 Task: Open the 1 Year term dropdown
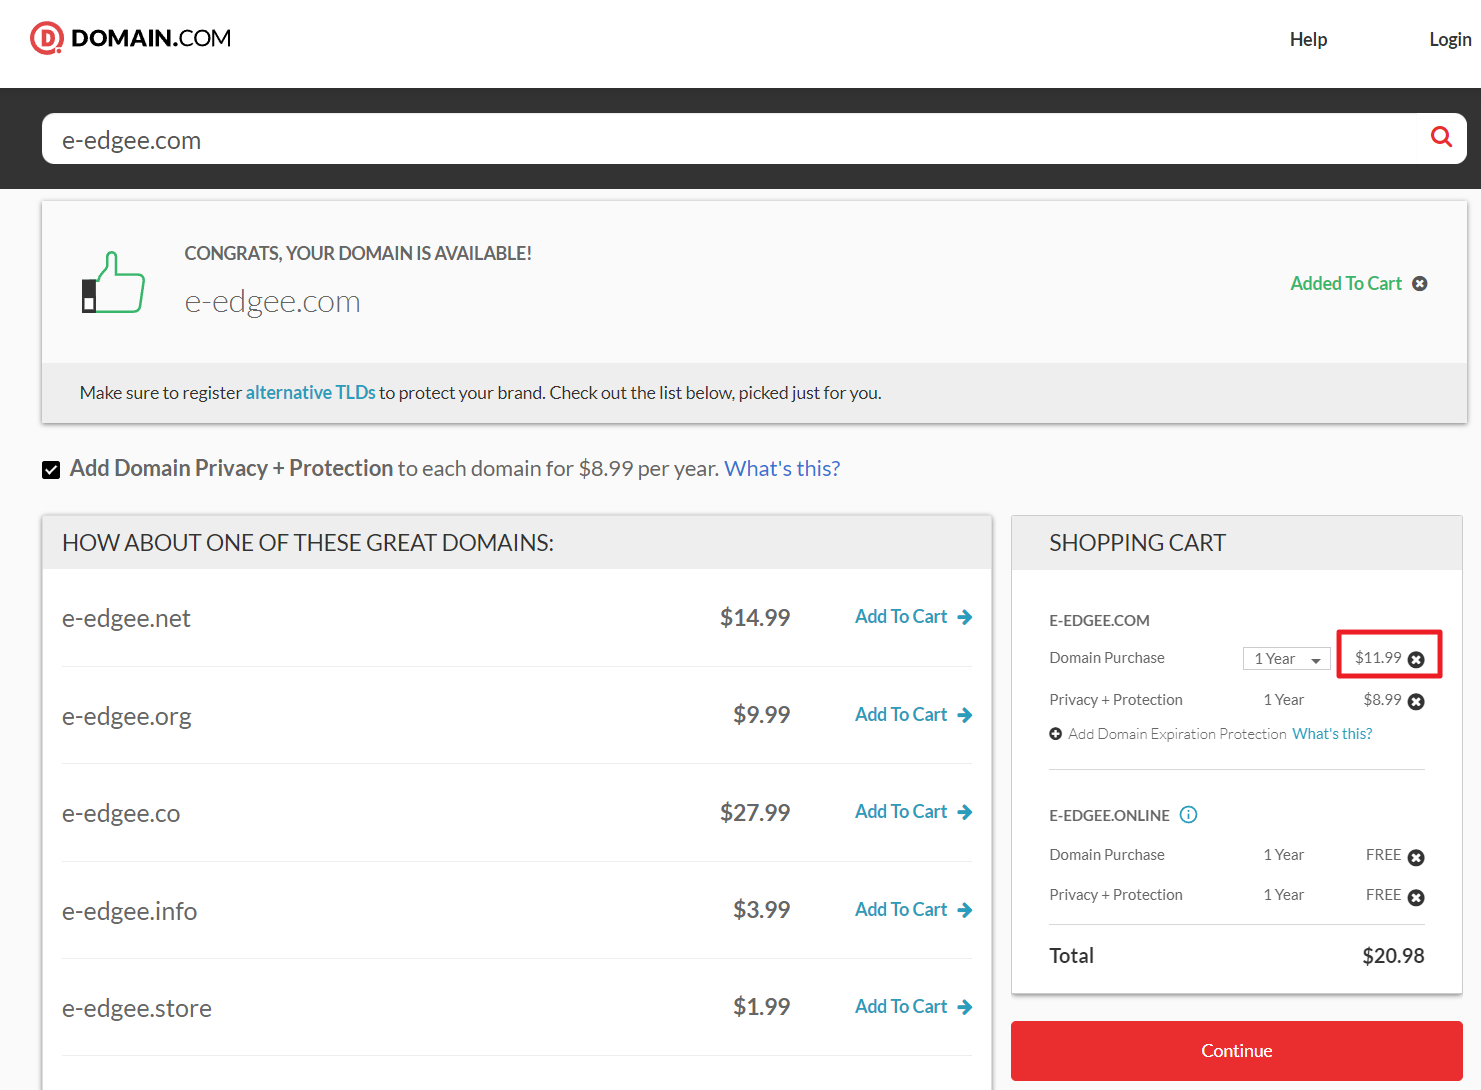pos(1287,658)
